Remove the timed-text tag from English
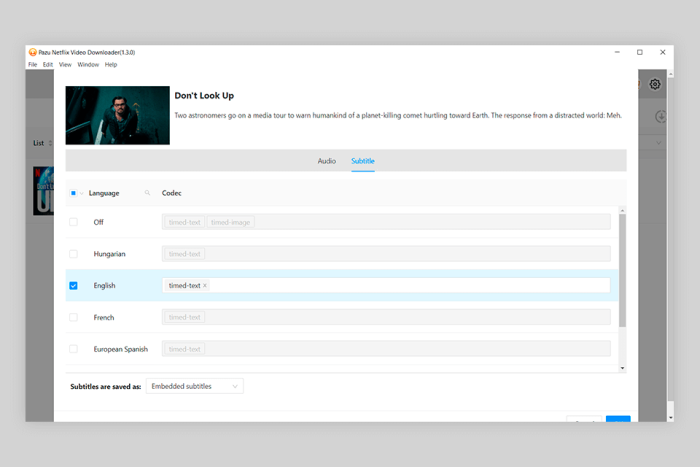Viewport: 700px width, 467px height. point(205,286)
